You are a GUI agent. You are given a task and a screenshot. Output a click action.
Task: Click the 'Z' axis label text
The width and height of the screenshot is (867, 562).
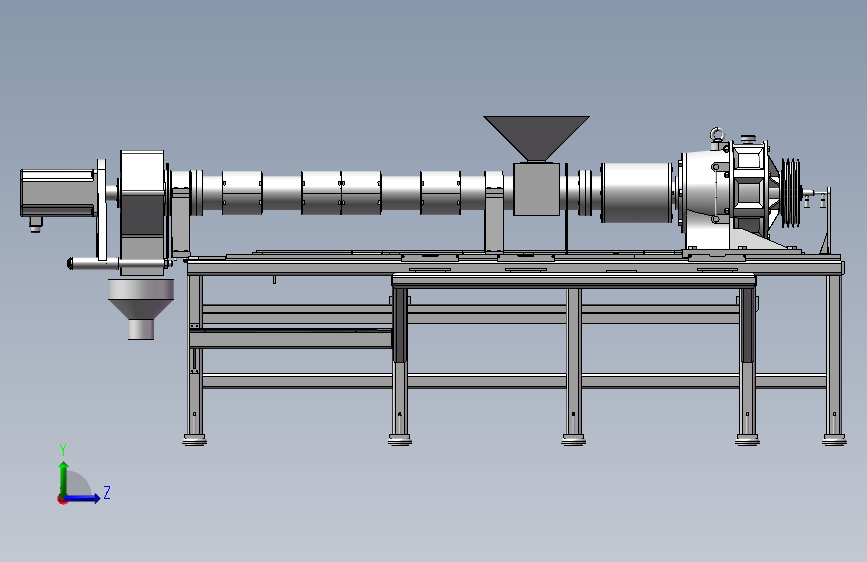pos(107,492)
